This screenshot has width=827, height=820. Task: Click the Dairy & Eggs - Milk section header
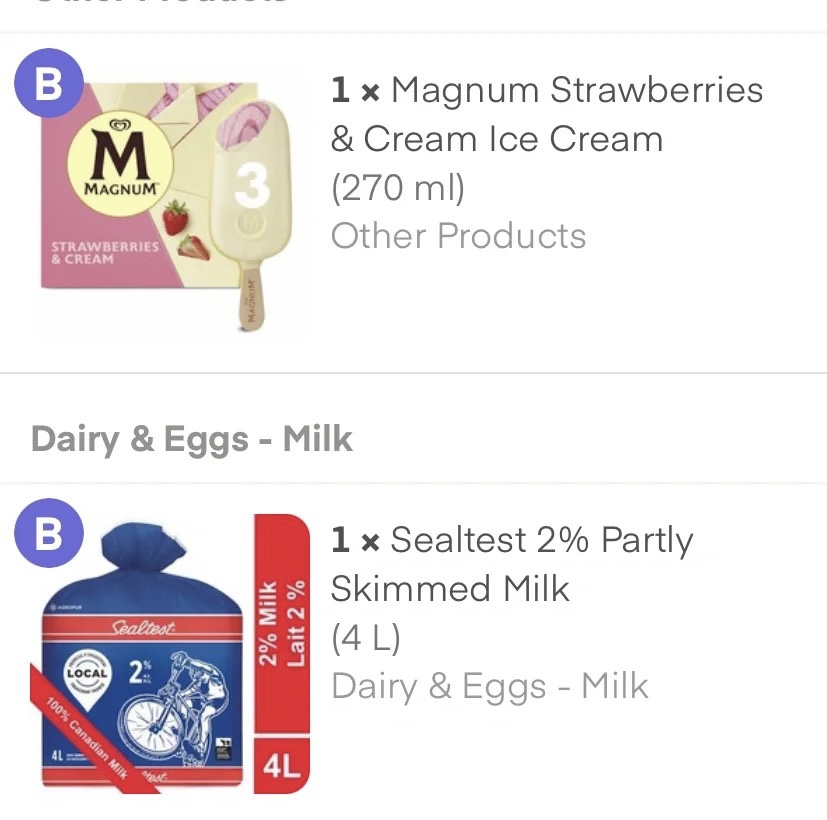192,439
